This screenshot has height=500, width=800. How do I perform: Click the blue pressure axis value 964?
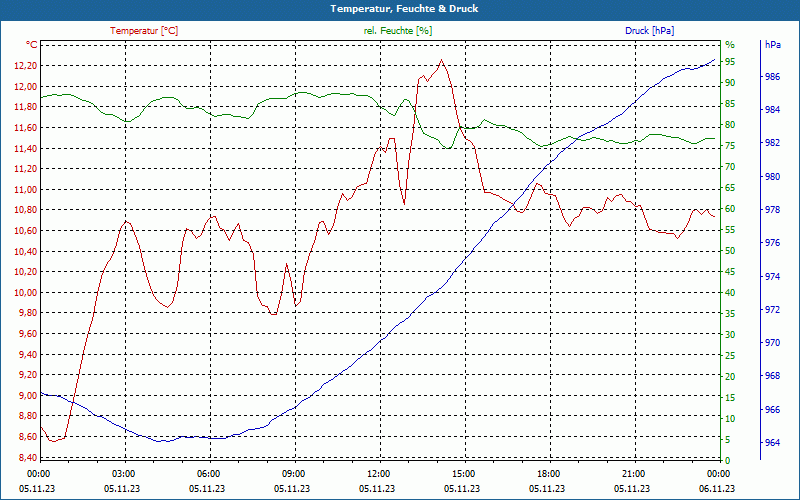click(x=773, y=443)
